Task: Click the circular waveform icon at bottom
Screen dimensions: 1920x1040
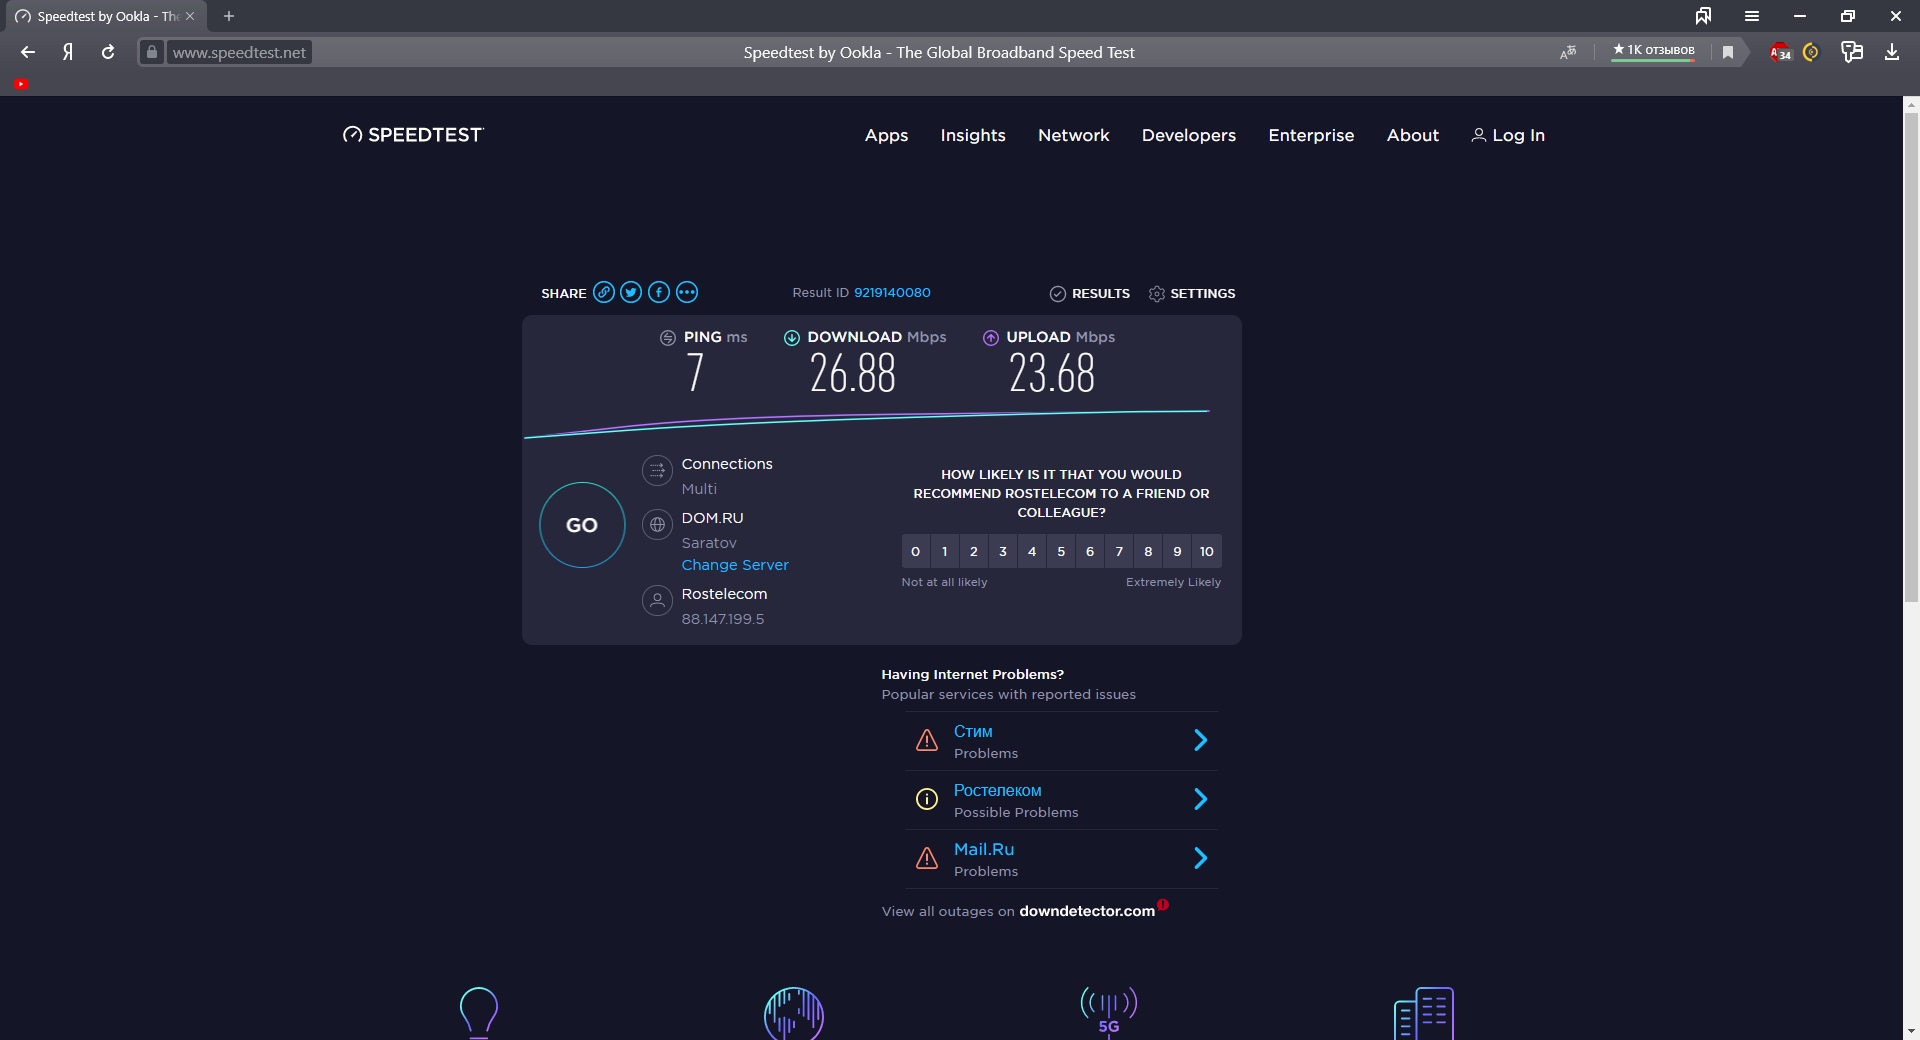Action: pyautogui.click(x=794, y=1013)
